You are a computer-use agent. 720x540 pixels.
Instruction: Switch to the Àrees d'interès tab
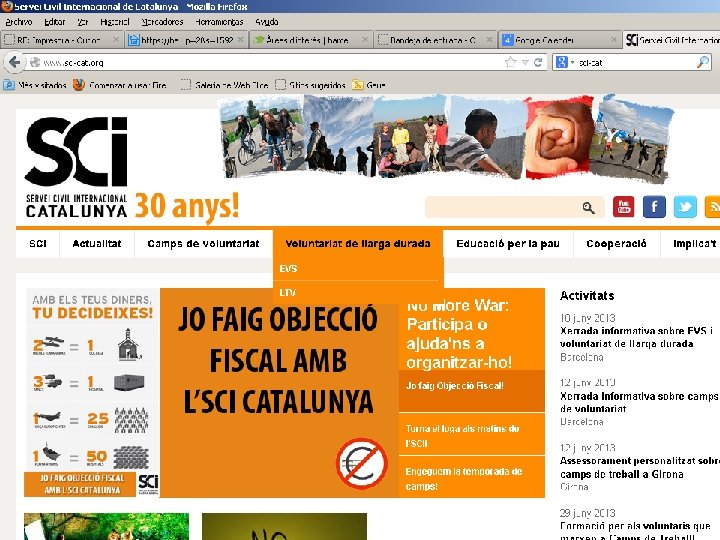[x=311, y=40]
